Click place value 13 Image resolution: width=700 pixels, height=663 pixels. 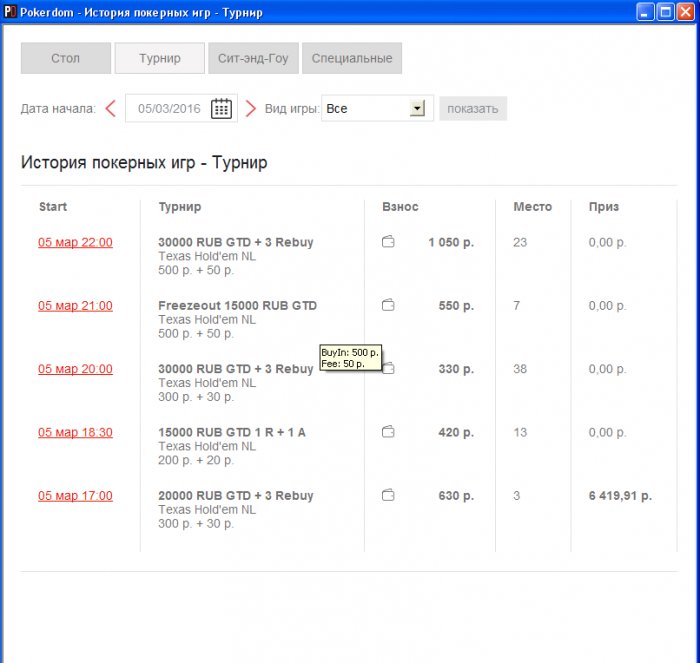click(x=520, y=432)
